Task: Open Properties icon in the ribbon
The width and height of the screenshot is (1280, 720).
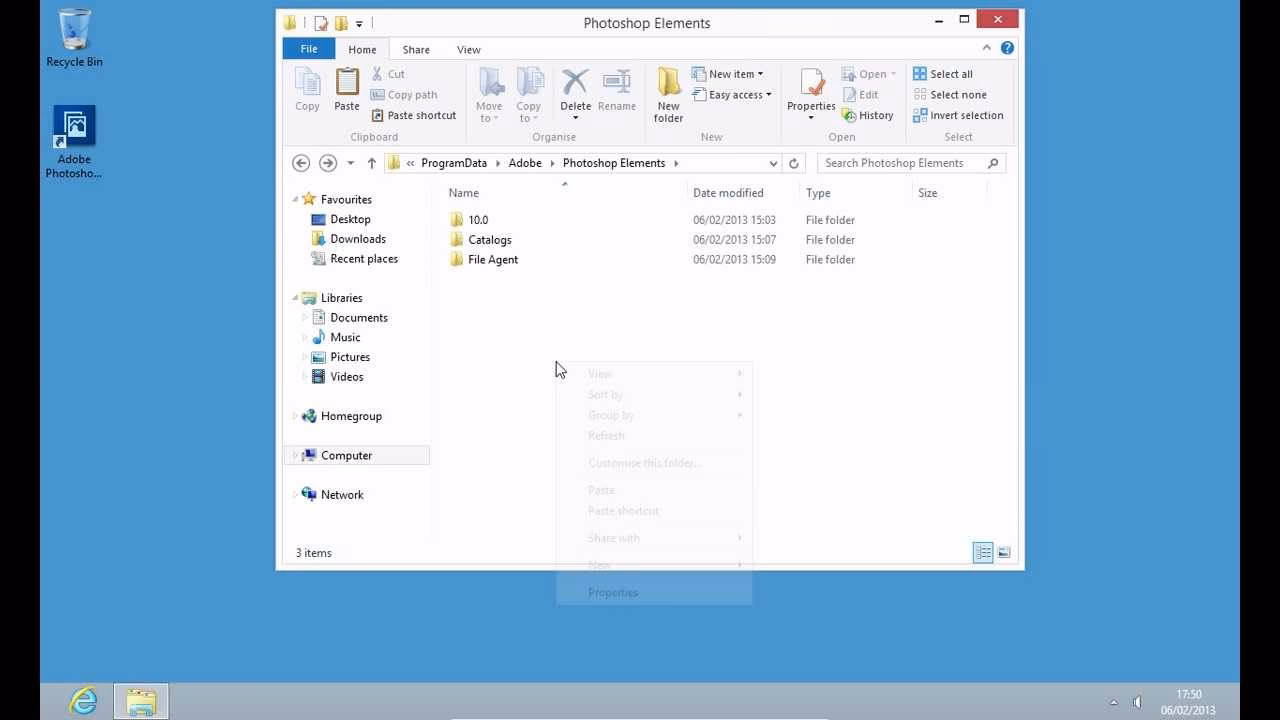Action: pyautogui.click(x=811, y=88)
